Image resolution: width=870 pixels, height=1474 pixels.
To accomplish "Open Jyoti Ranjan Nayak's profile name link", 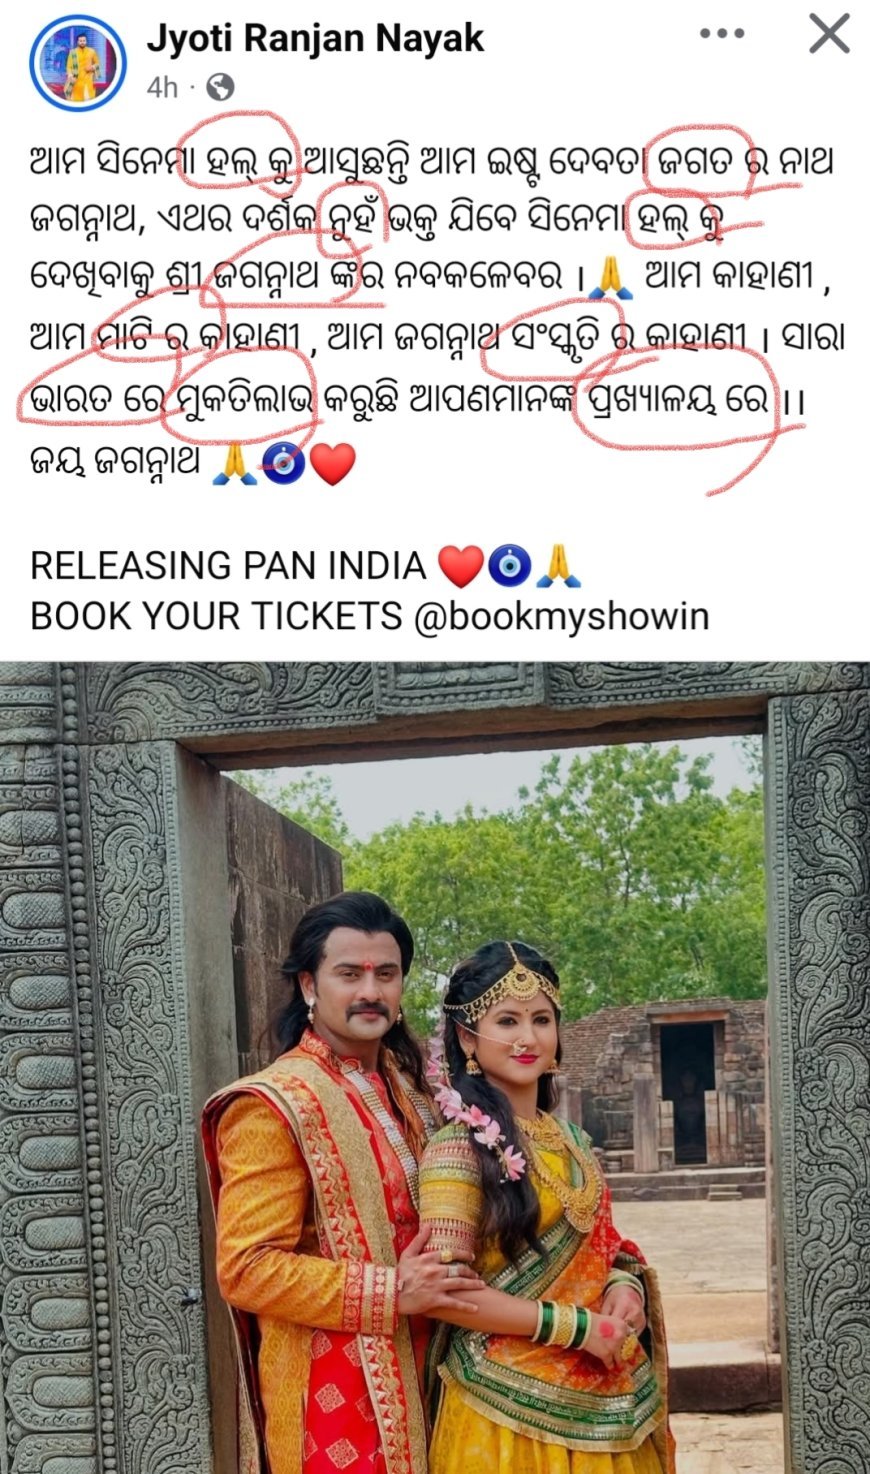I will (315, 38).
